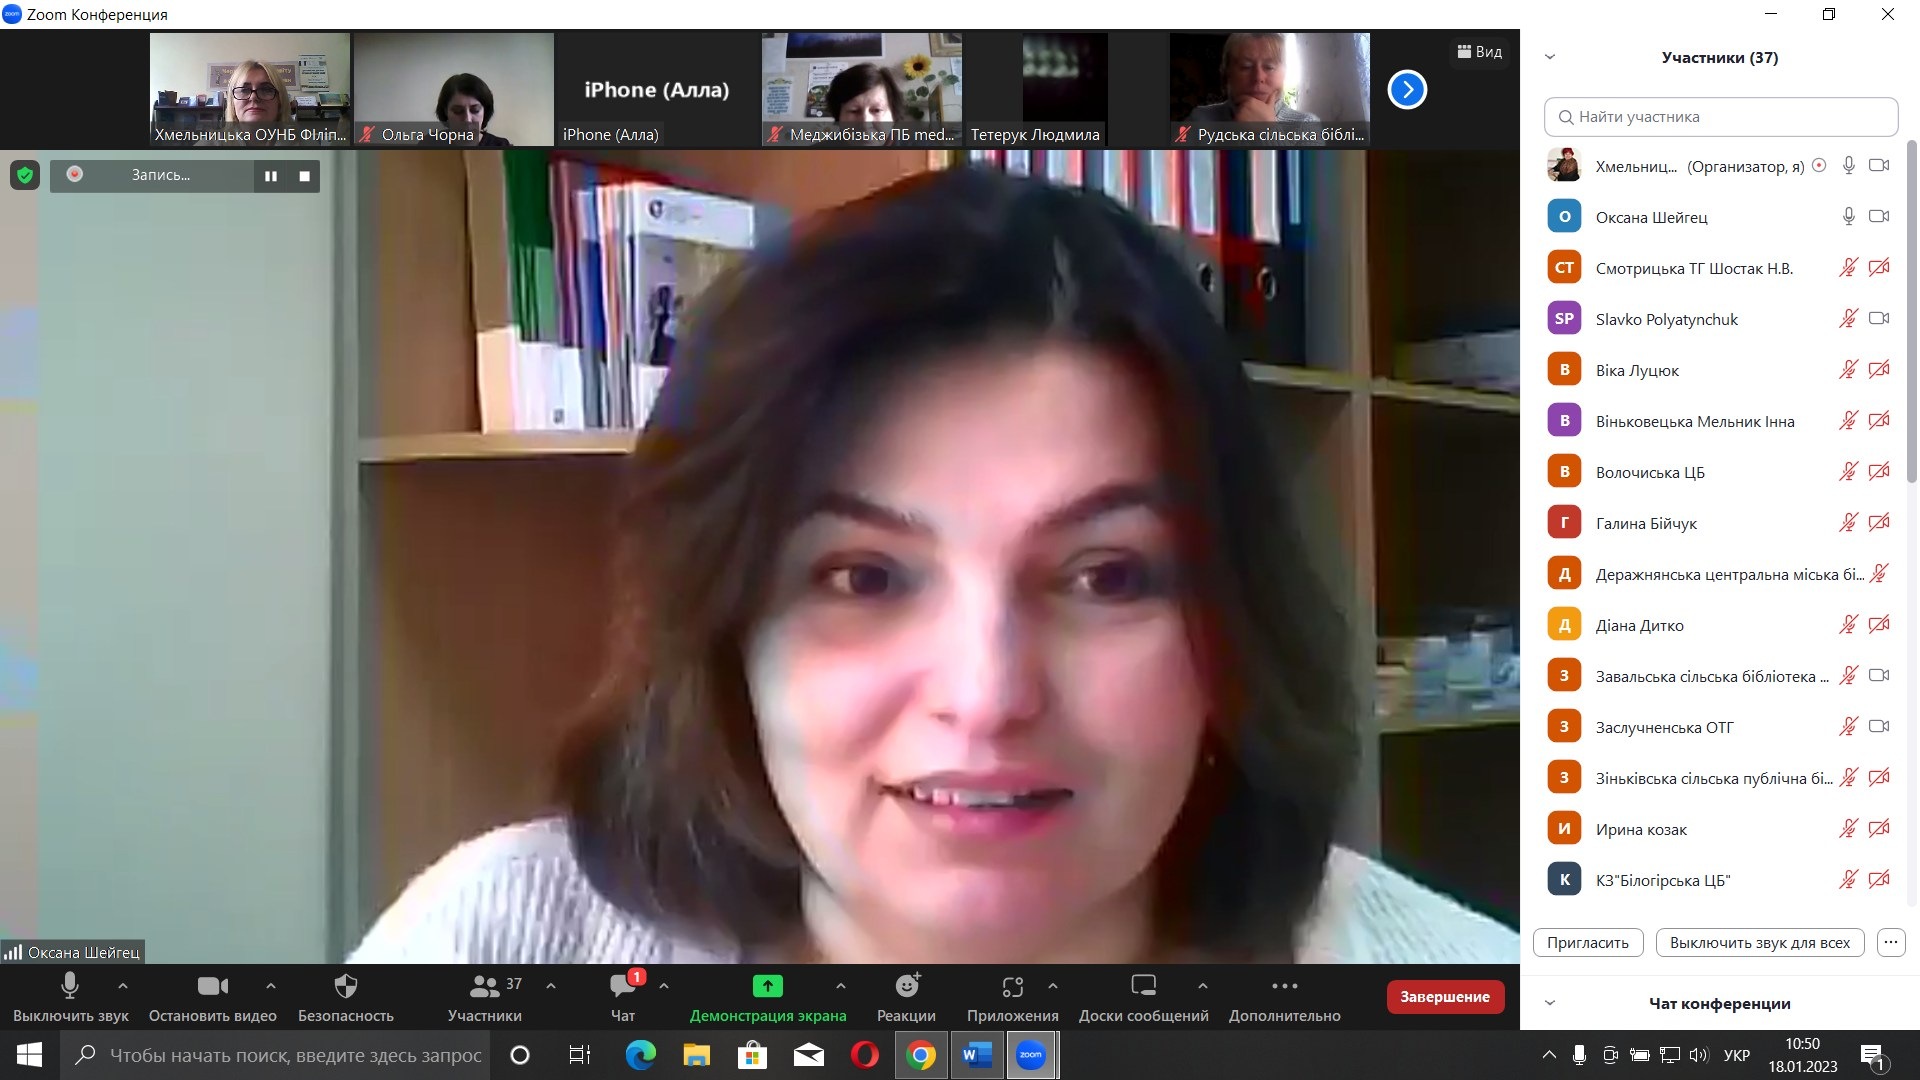Screen dimensions: 1920x1080
Task: Open More (Дополнительно) options
Action: point(1284,997)
